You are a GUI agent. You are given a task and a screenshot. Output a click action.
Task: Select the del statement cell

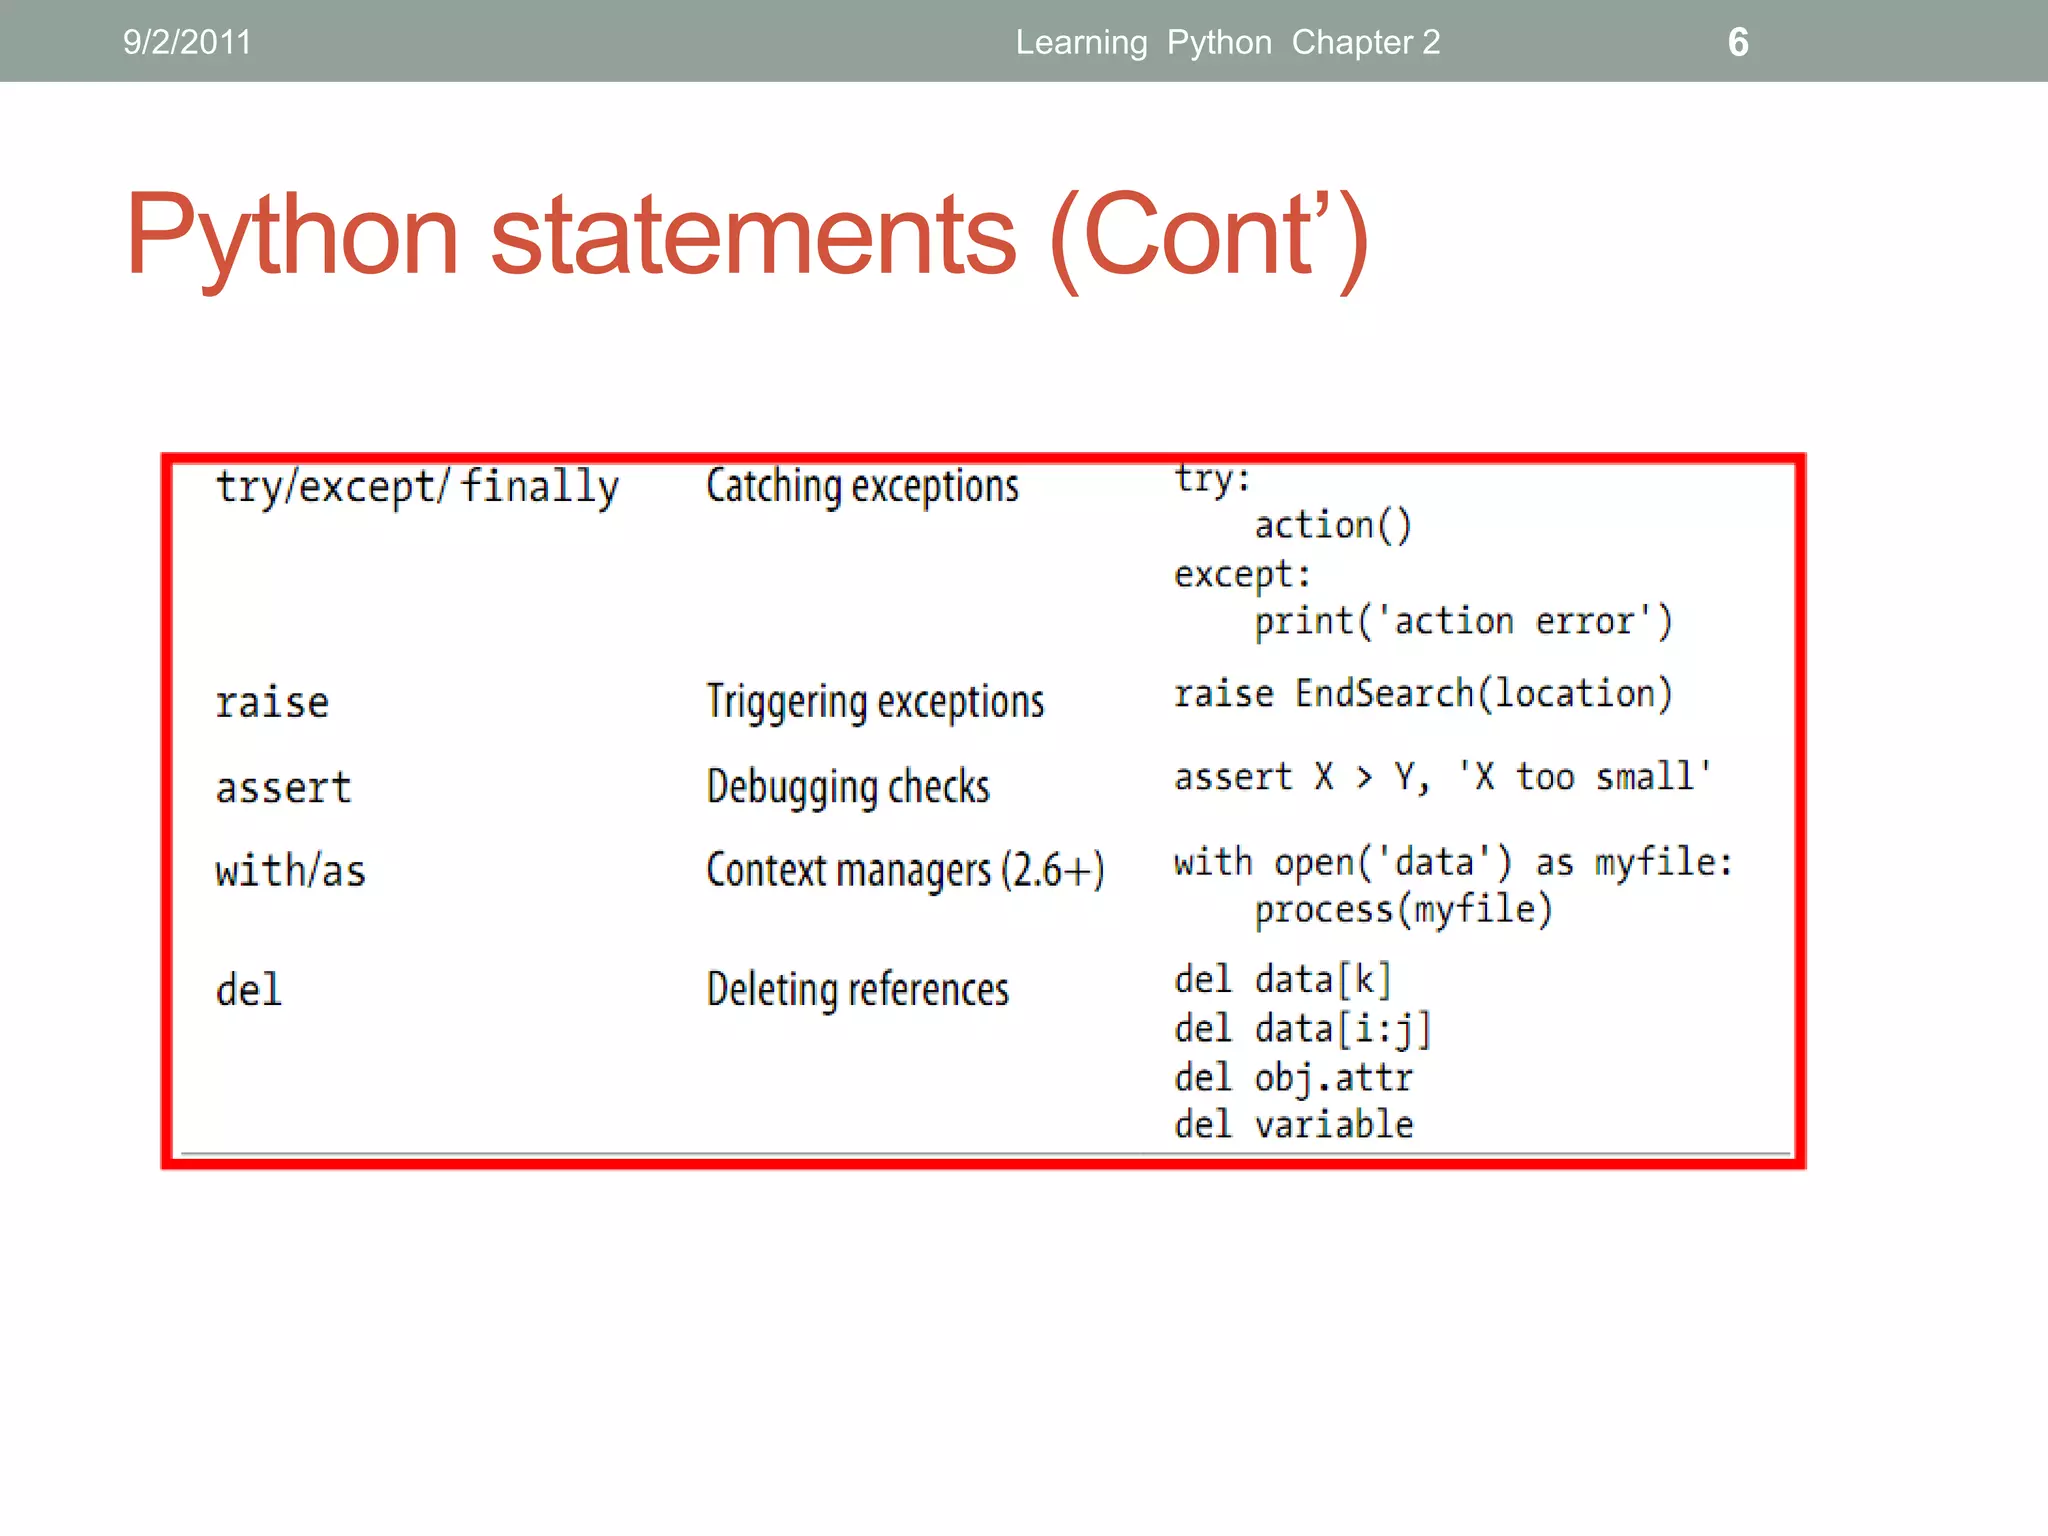pos(249,990)
